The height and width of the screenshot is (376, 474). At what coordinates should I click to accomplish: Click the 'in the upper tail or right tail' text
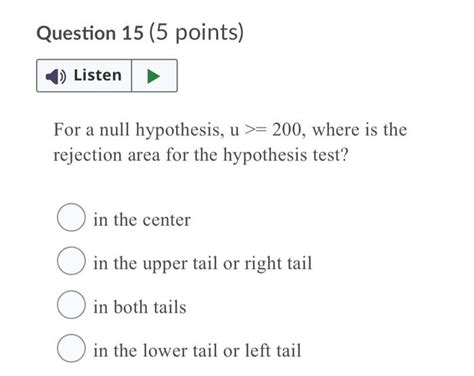203,264
